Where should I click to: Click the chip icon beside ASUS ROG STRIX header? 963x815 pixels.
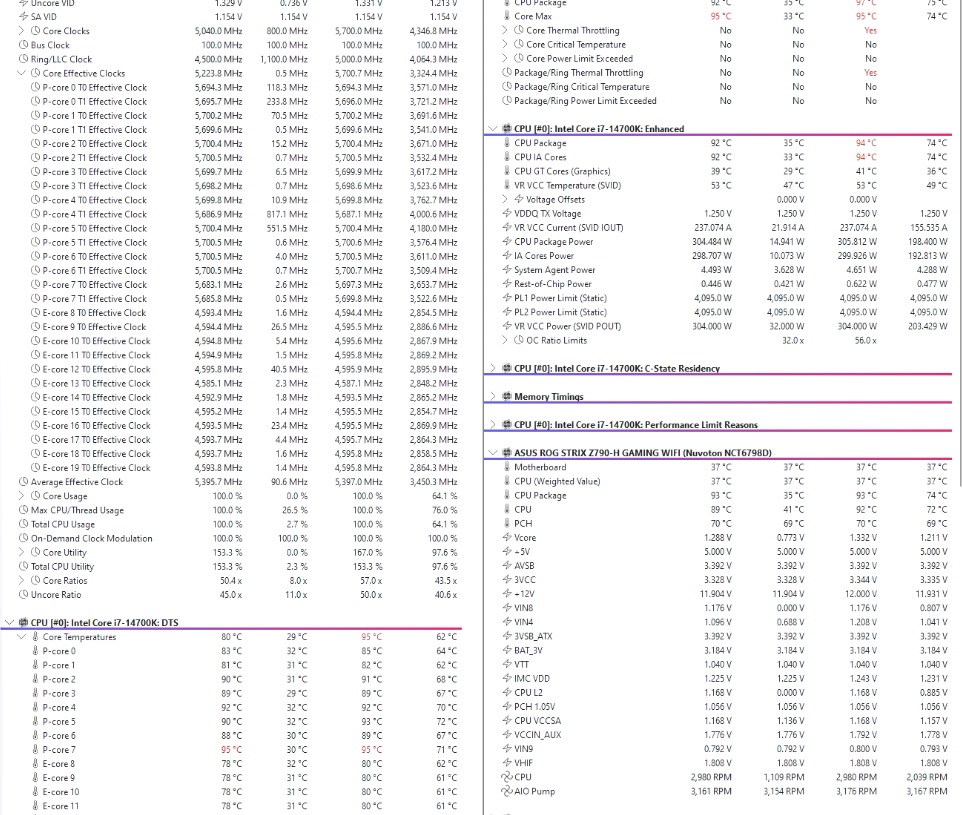point(507,453)
